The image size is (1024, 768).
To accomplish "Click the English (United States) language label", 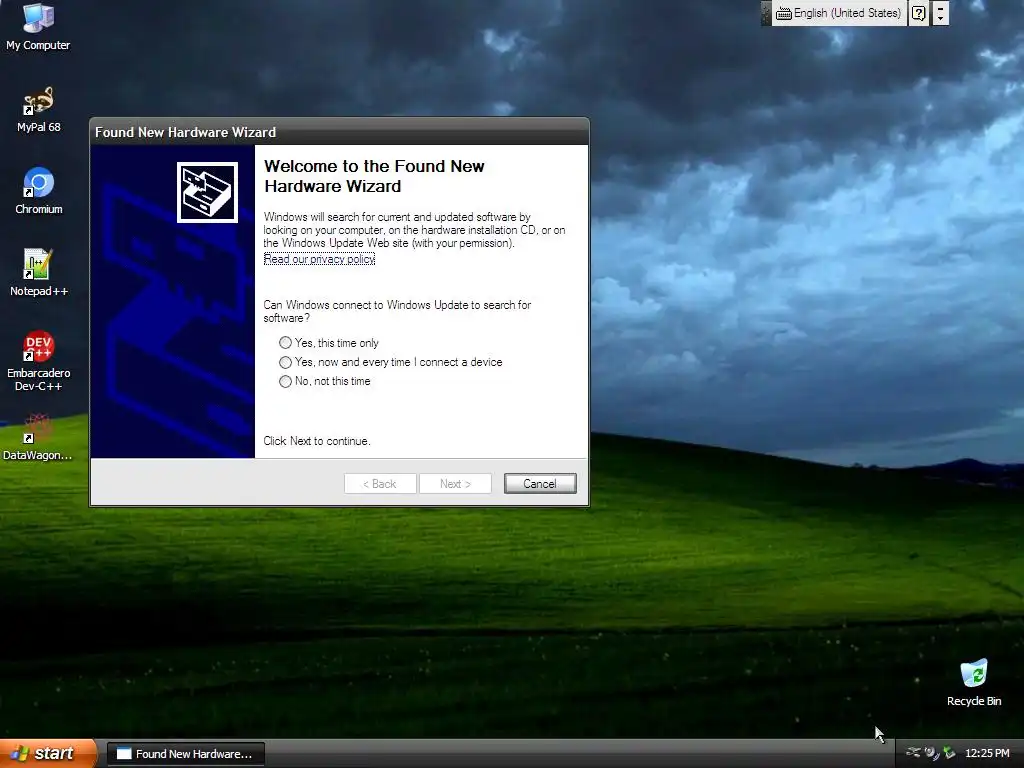I will click(847, 13).
